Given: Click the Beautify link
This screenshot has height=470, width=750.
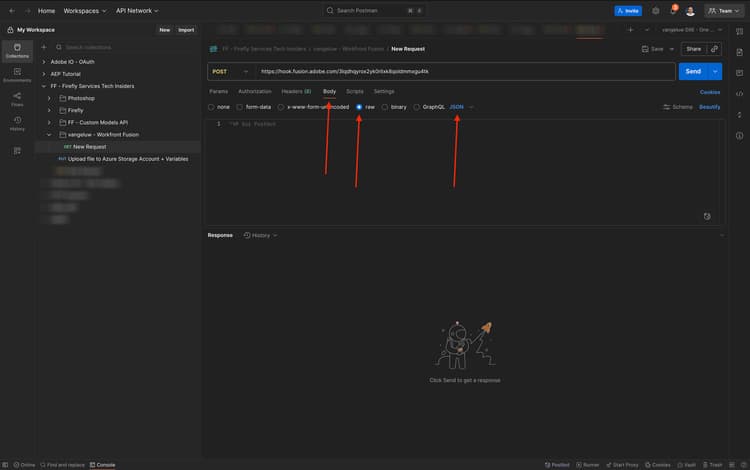Looking at the screenshot, I should tap(710, 107).
